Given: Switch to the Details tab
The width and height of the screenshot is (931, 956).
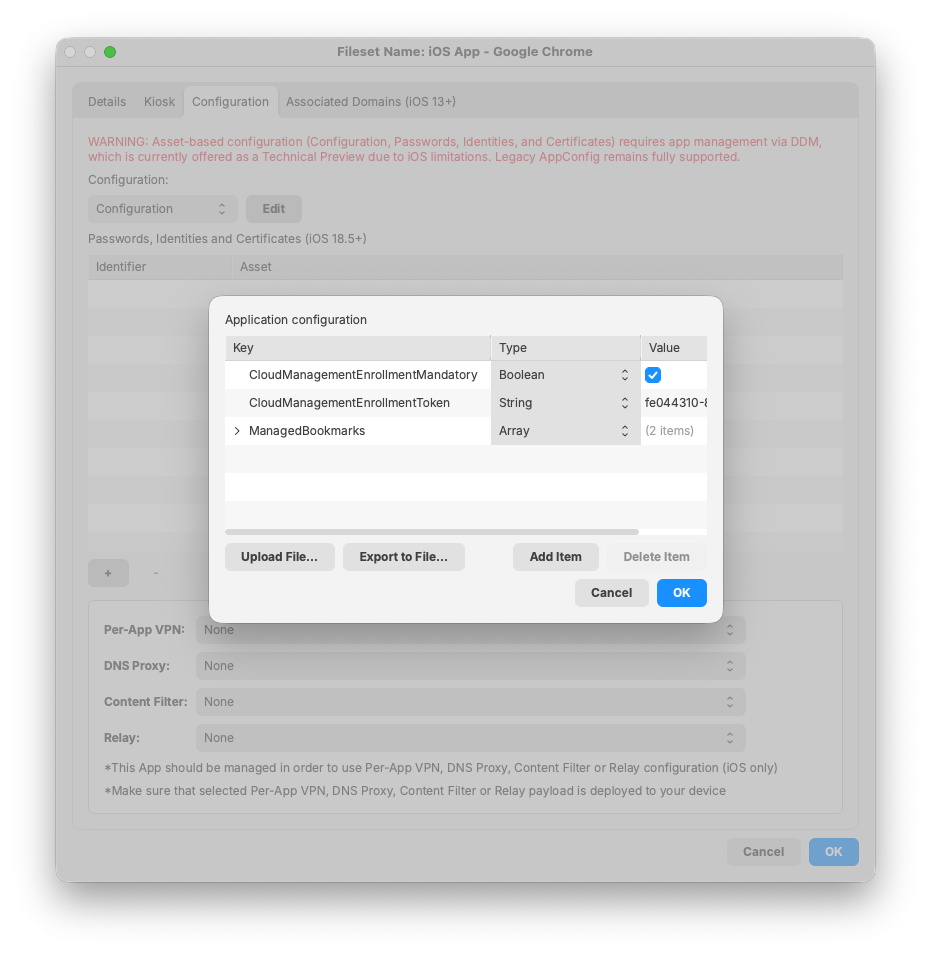Looking at the screenshot, I should pos(107,102).
